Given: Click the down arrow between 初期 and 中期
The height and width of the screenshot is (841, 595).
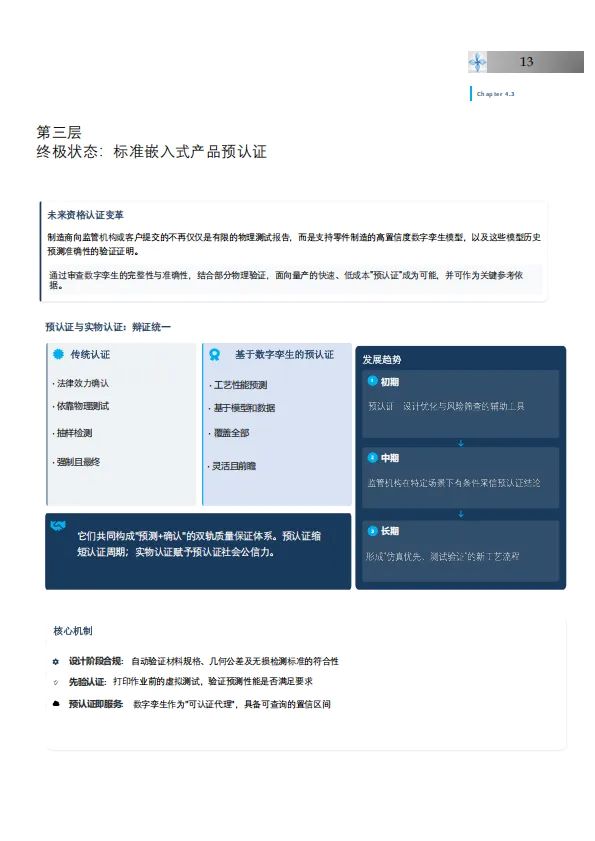Looking at the screenshot, I should tap(460, 443).
